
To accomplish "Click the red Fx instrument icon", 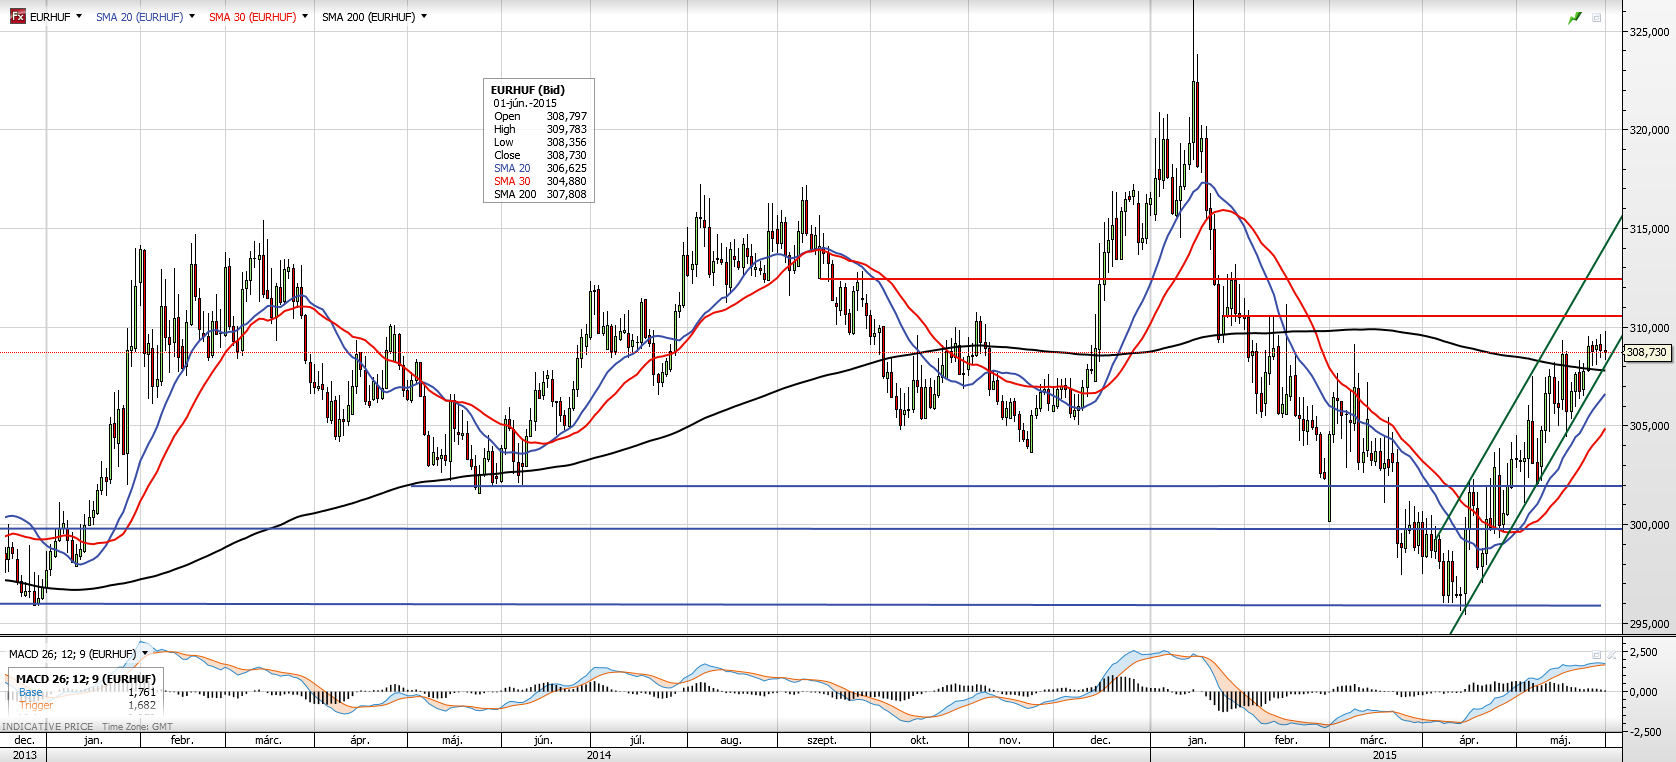I will coord(17,16).
